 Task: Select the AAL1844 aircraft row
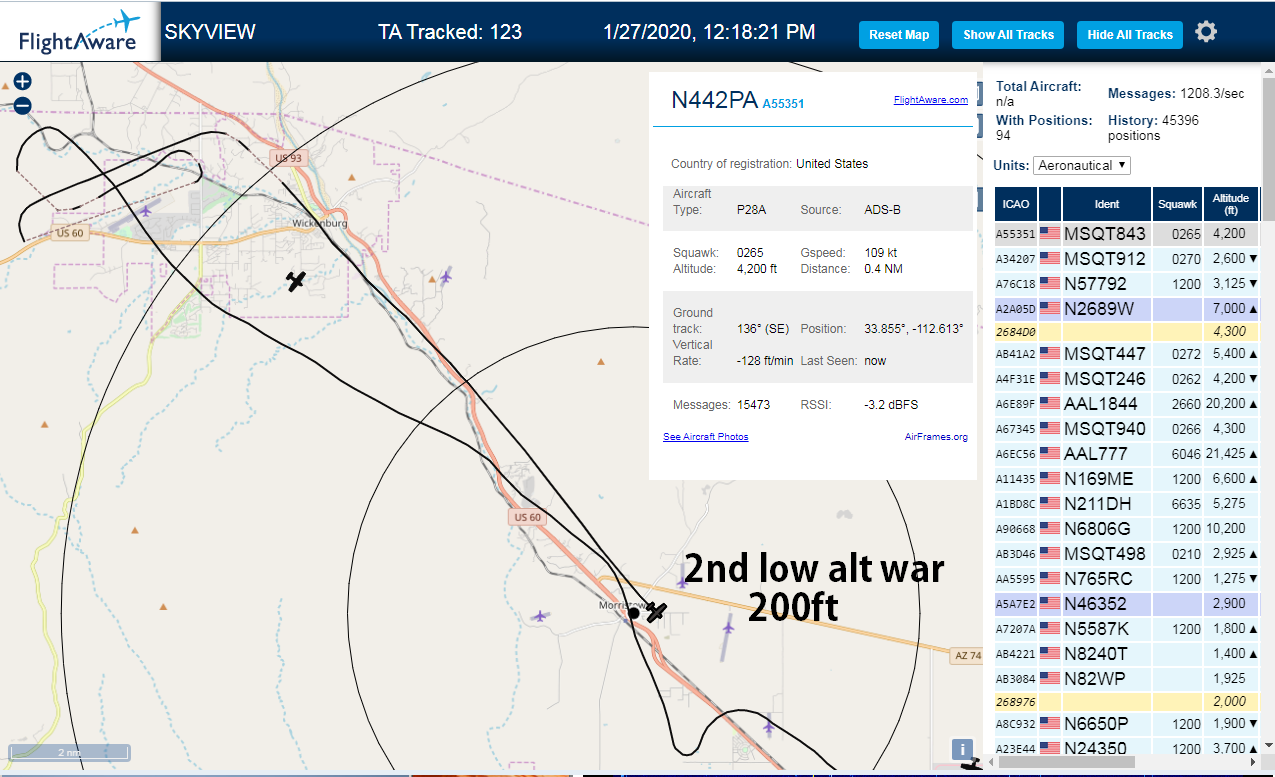[x=1127, y=403]
